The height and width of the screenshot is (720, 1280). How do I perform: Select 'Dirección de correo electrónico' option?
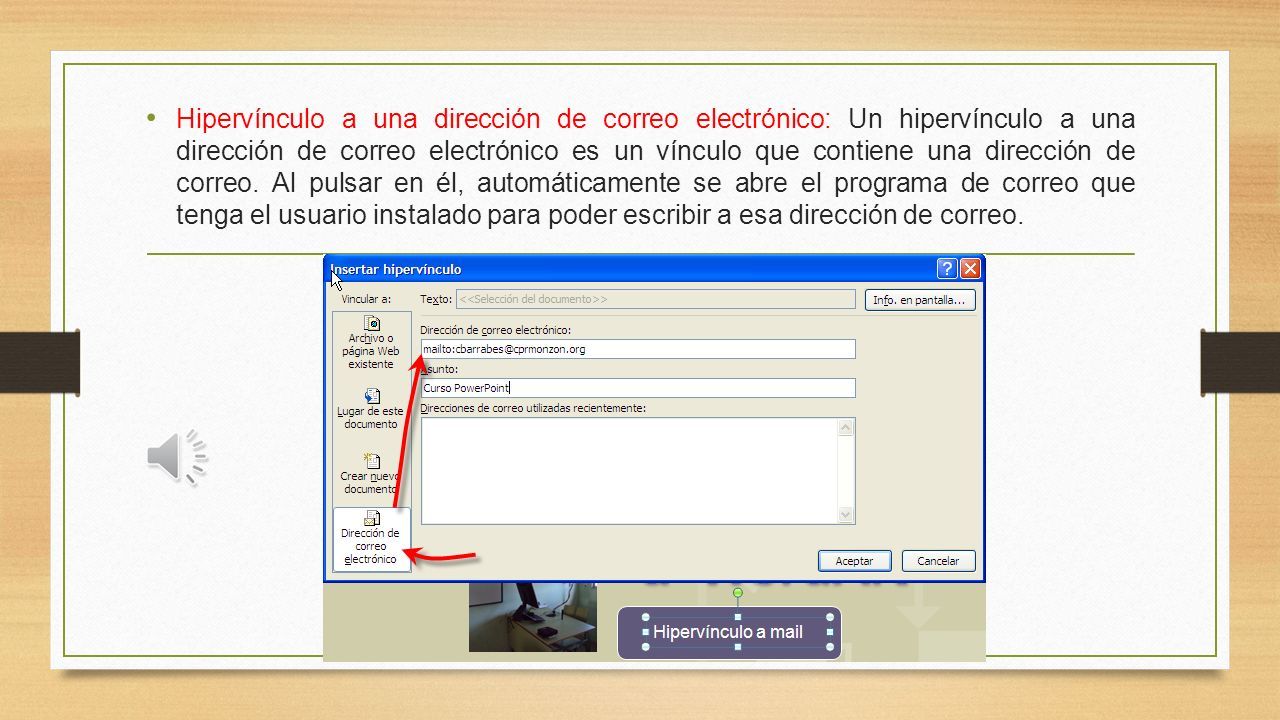371,539
